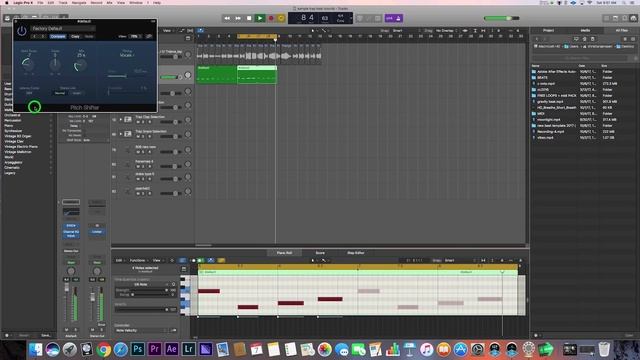Open the Factory Default preset menu
The height and width of the screenshot is (360, 640).
[x=63, y=29]
